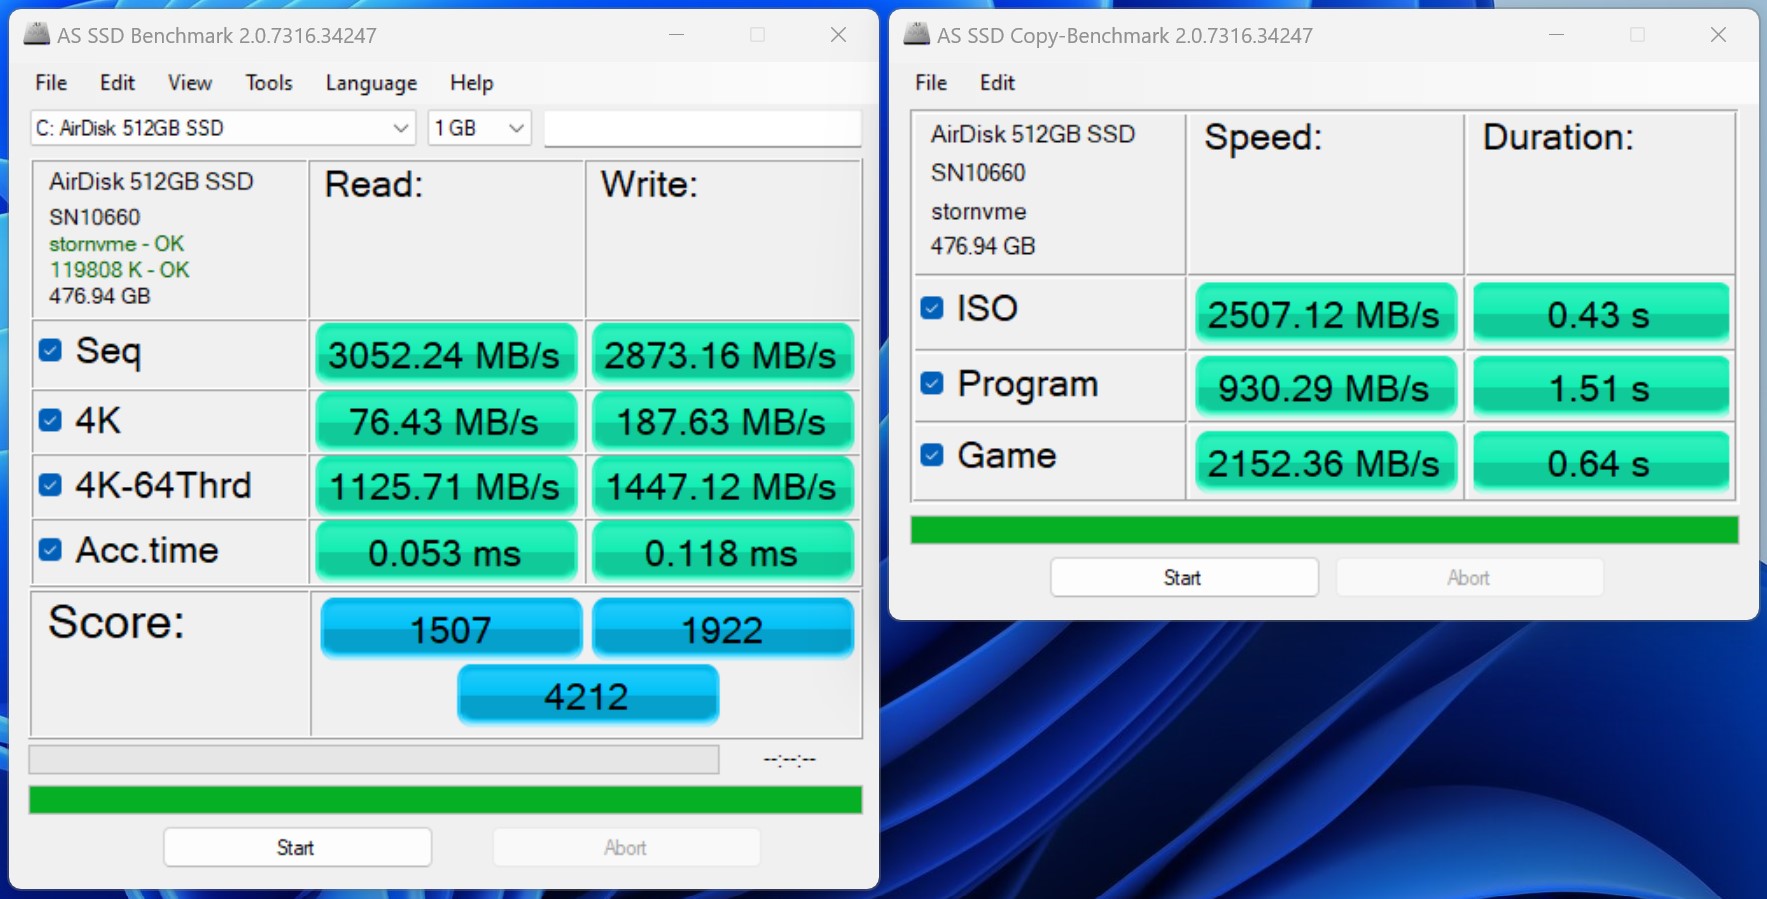Minimize the AS SSD Benchmark window
This screenshot has height=899, width=1767.
point(677,35)
